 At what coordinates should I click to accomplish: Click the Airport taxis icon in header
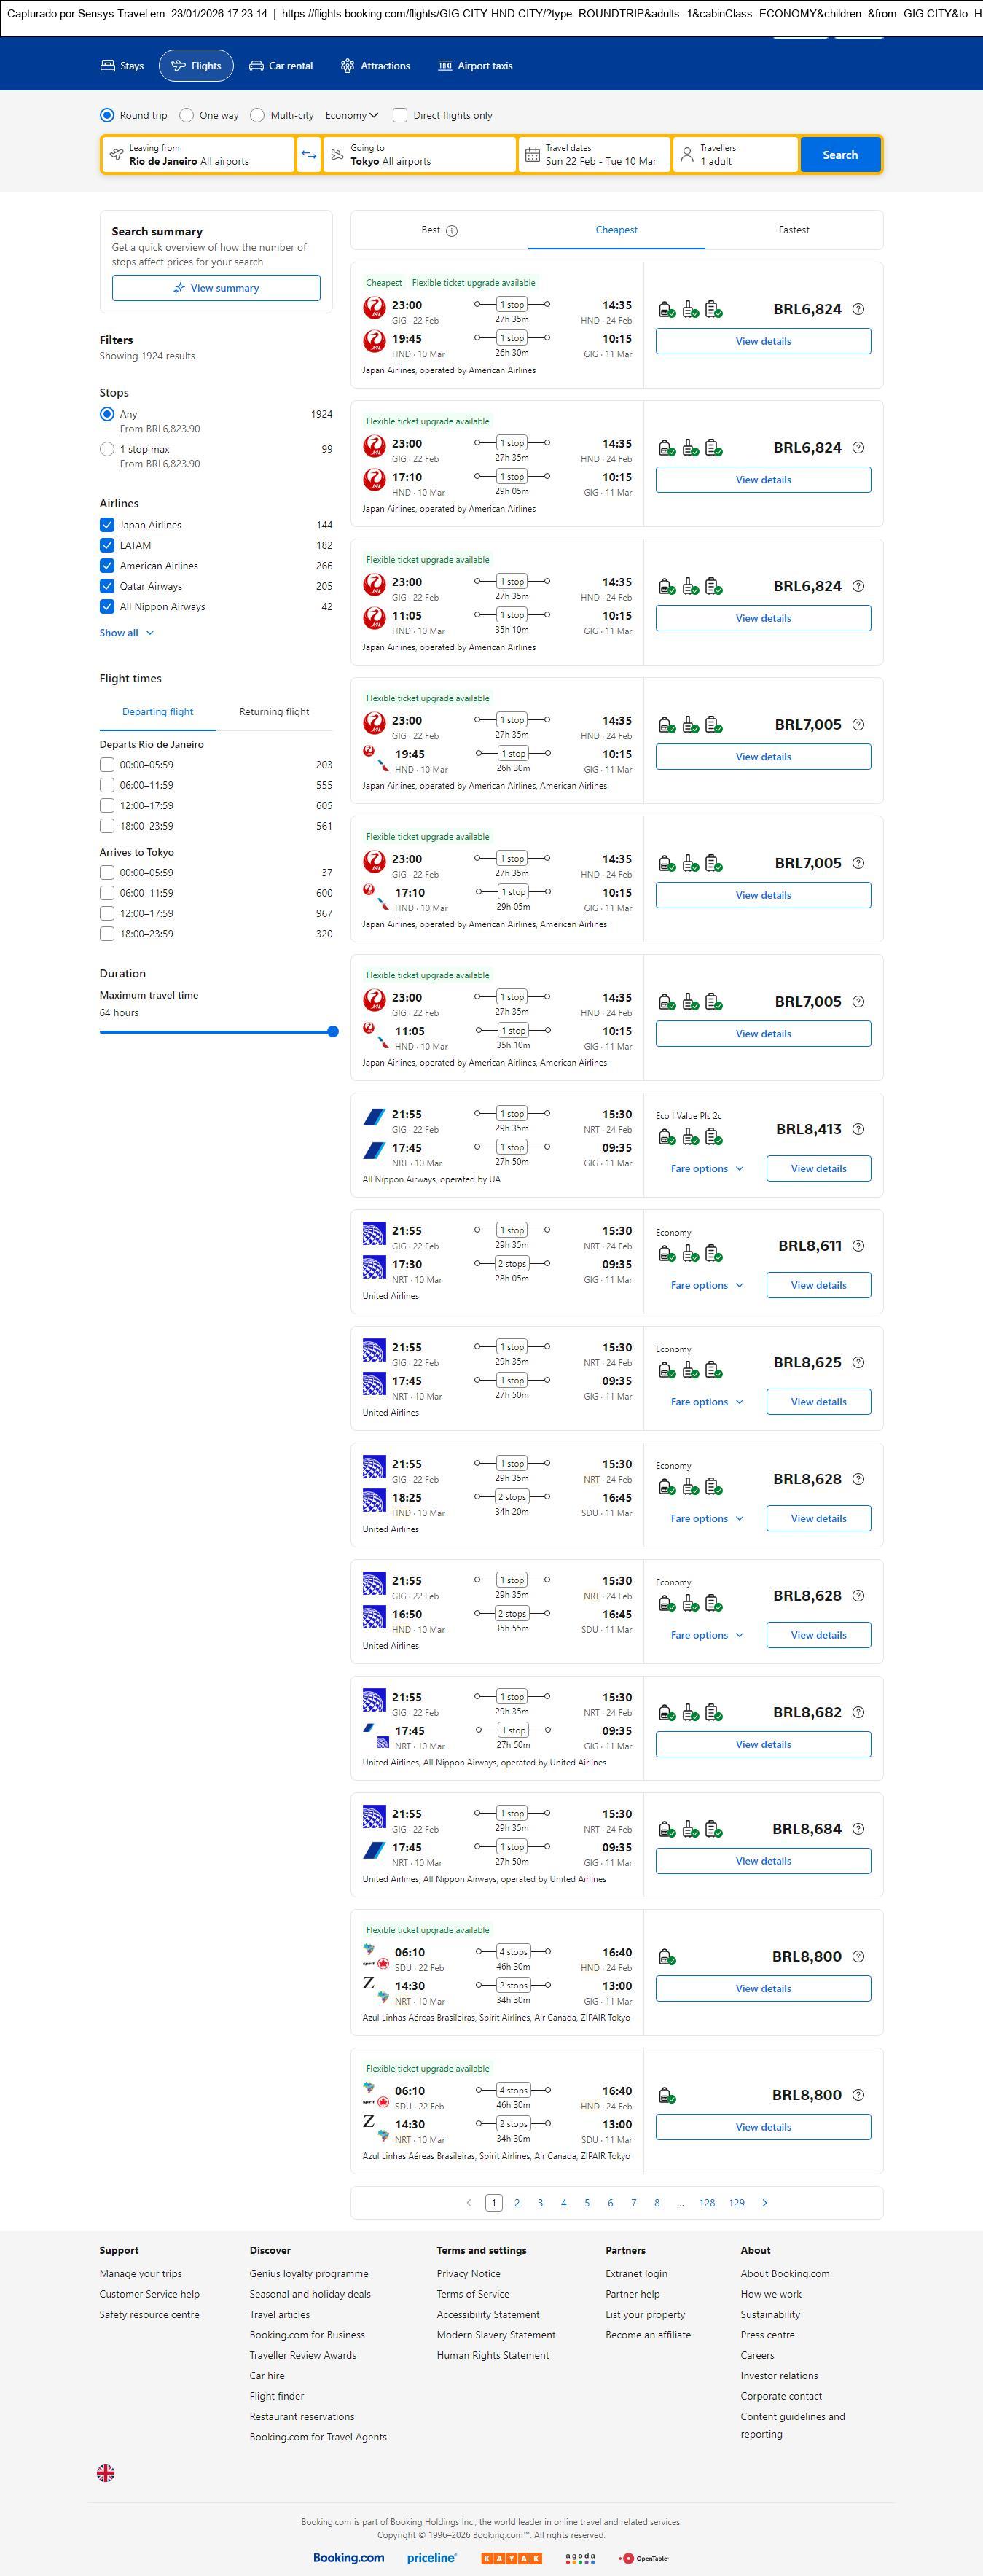click(445, 66)
